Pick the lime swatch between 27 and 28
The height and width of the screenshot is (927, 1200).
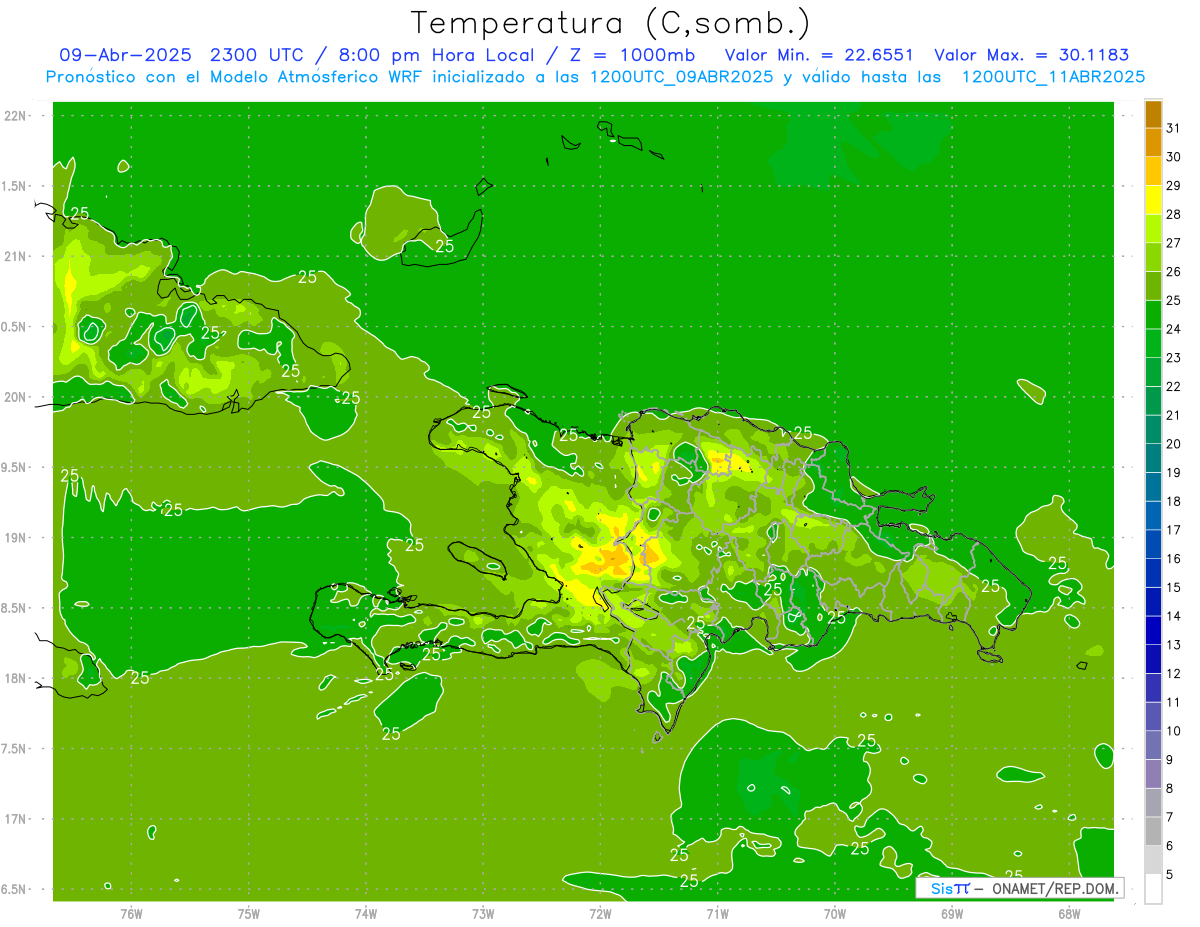pyautogui.click(x=1153, y=229)
